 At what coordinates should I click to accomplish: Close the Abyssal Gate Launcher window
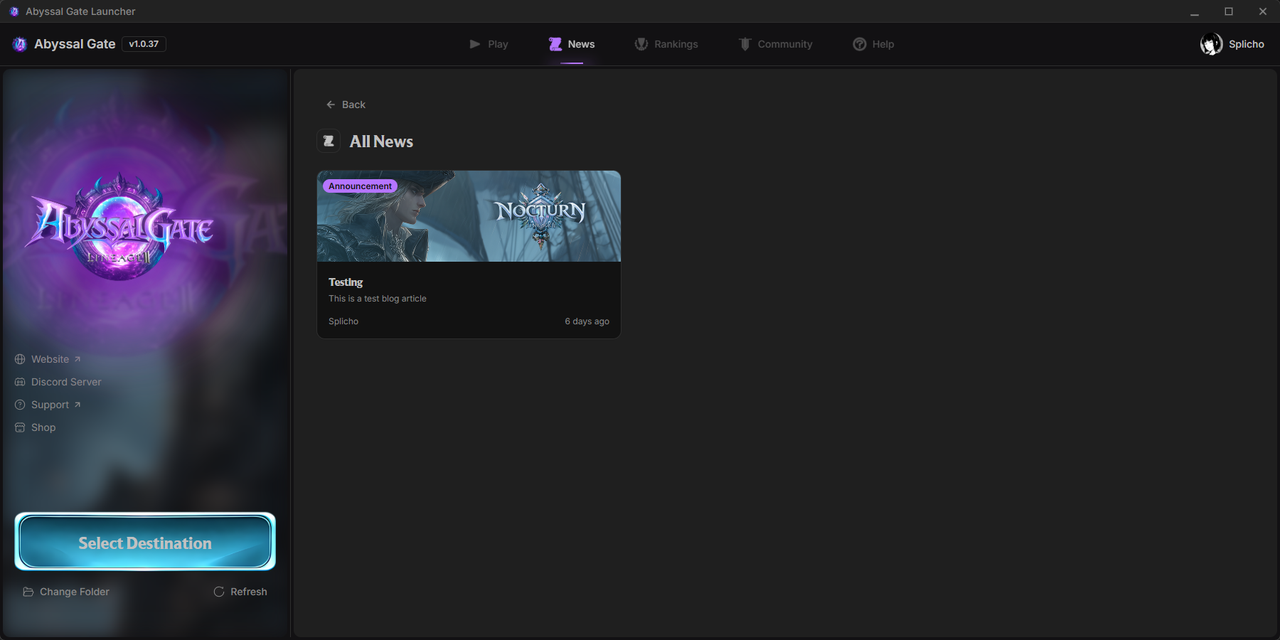click(1263, 11)
